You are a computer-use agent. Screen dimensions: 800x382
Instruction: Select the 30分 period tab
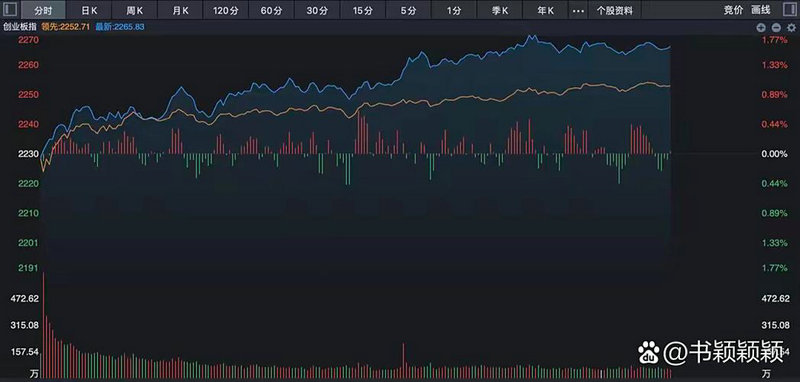(317, 10)
